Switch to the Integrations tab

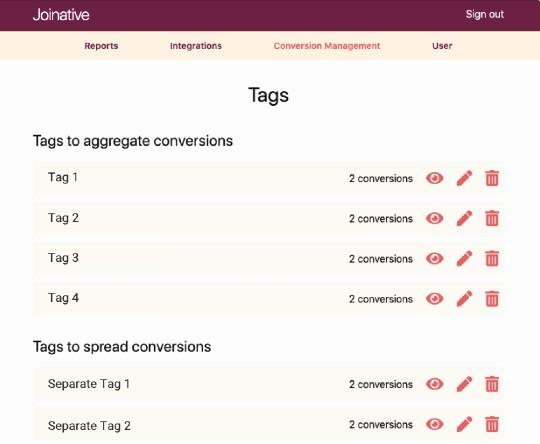point(196,46)
